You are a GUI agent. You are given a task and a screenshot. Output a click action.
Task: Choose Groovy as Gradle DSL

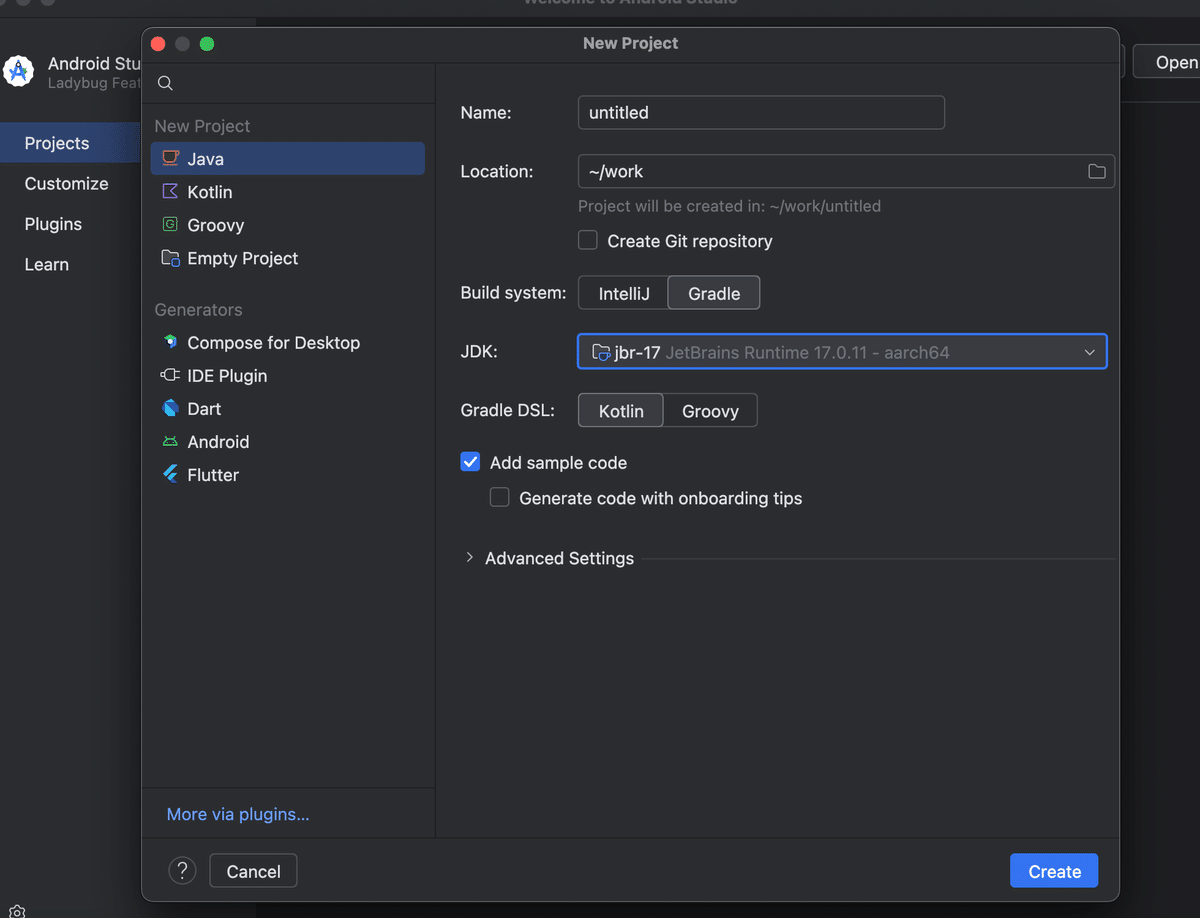[x=710, y=411]
